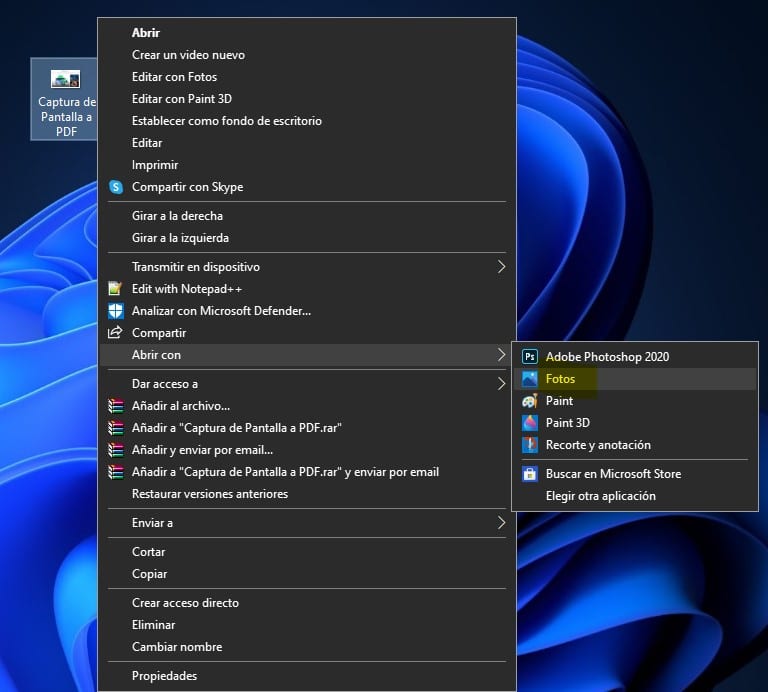The image size is (768, 692).
Task: Choose Abrir from the context menu
Action: [x=307, y=33]
